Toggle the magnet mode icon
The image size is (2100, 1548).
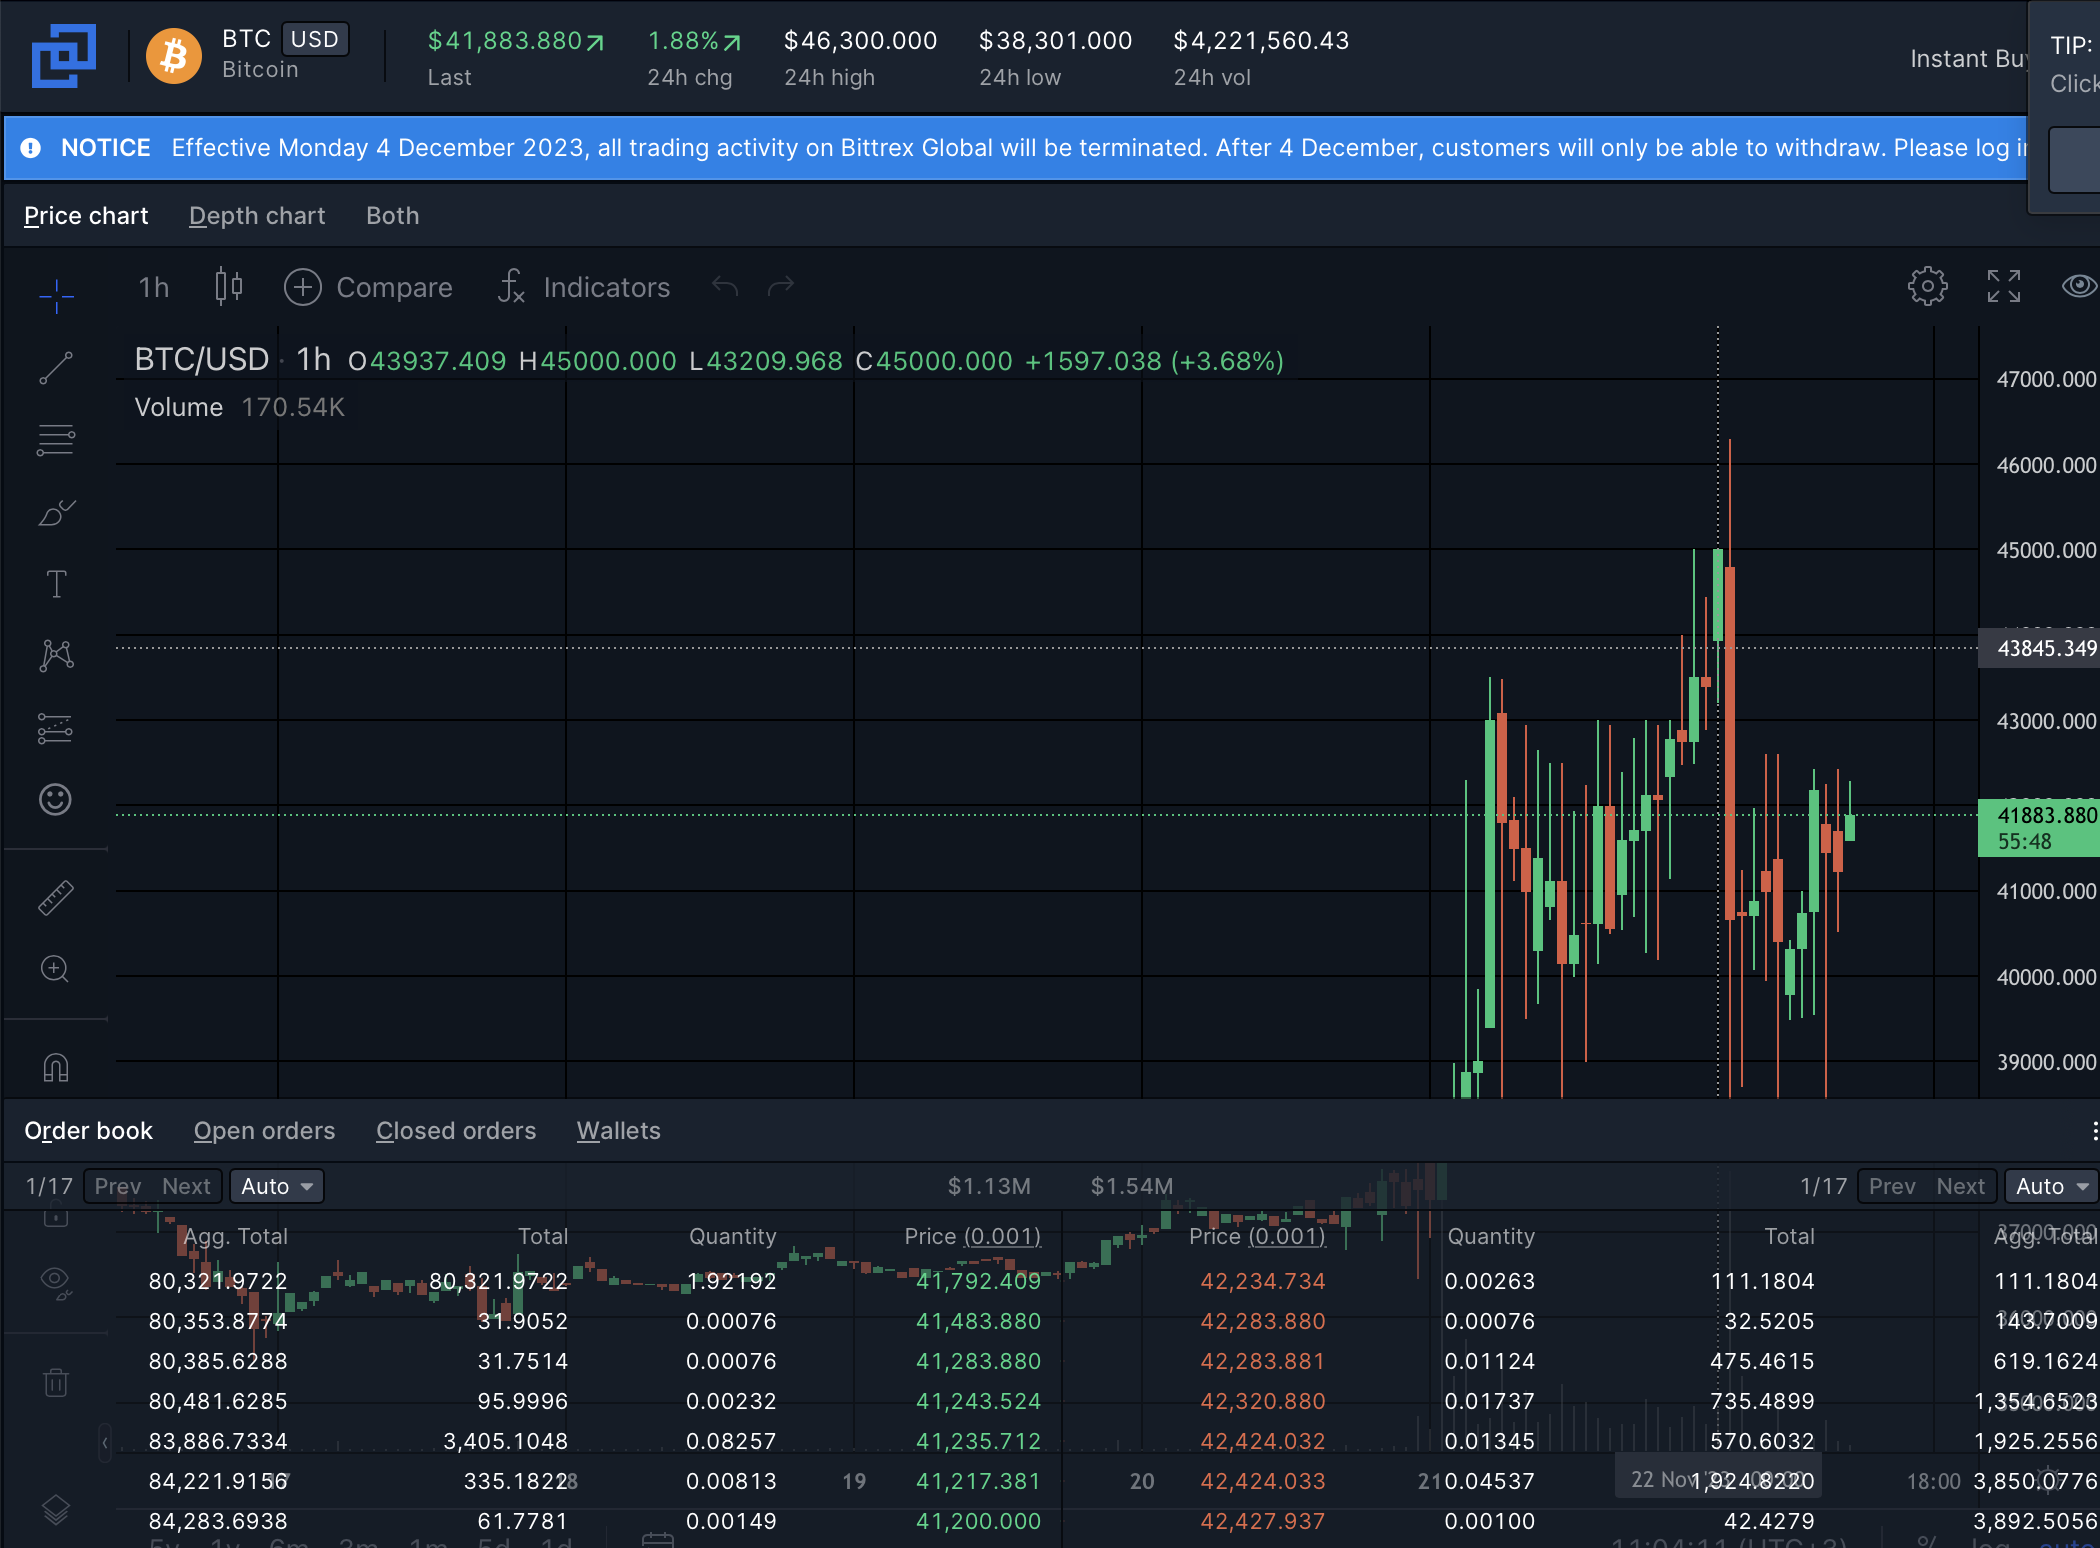56,1068
